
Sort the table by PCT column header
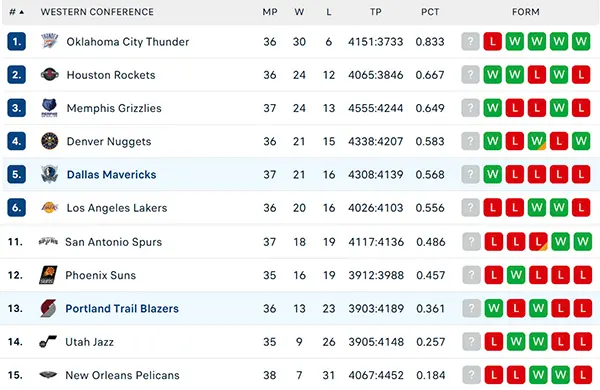tap(430, 12)
